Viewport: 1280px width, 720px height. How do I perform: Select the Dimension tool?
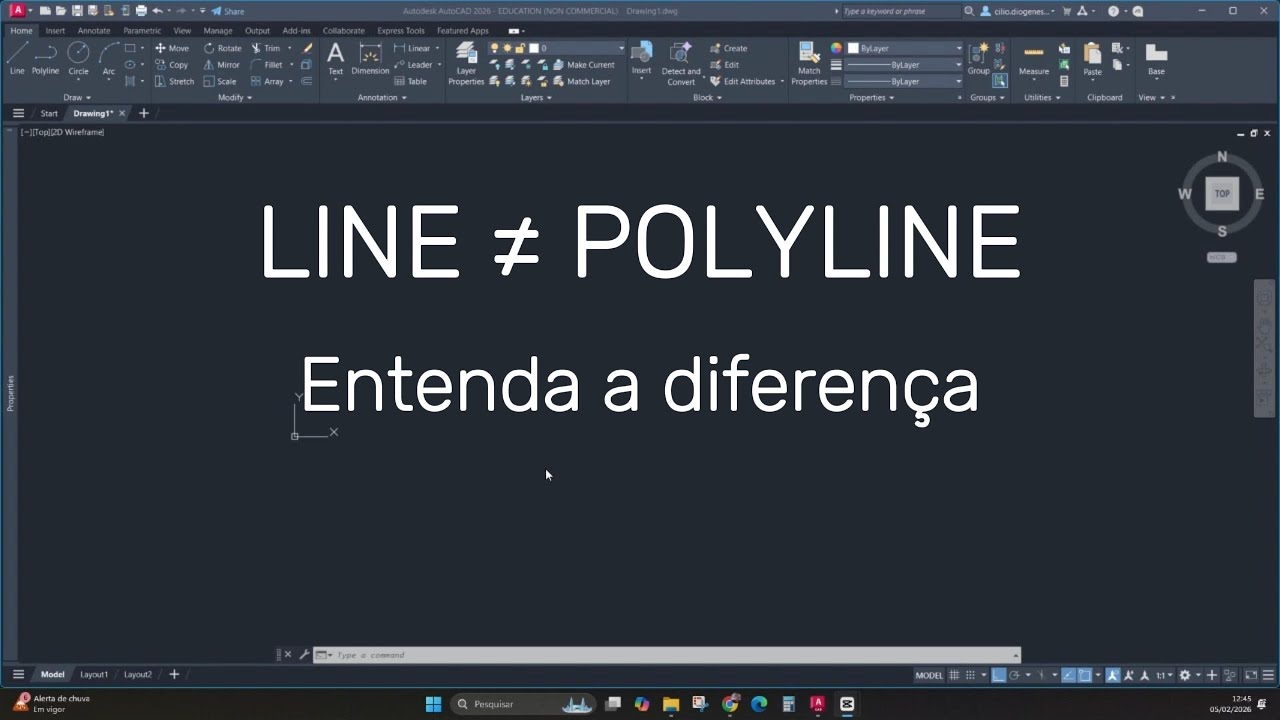click(x=370, y=58)
